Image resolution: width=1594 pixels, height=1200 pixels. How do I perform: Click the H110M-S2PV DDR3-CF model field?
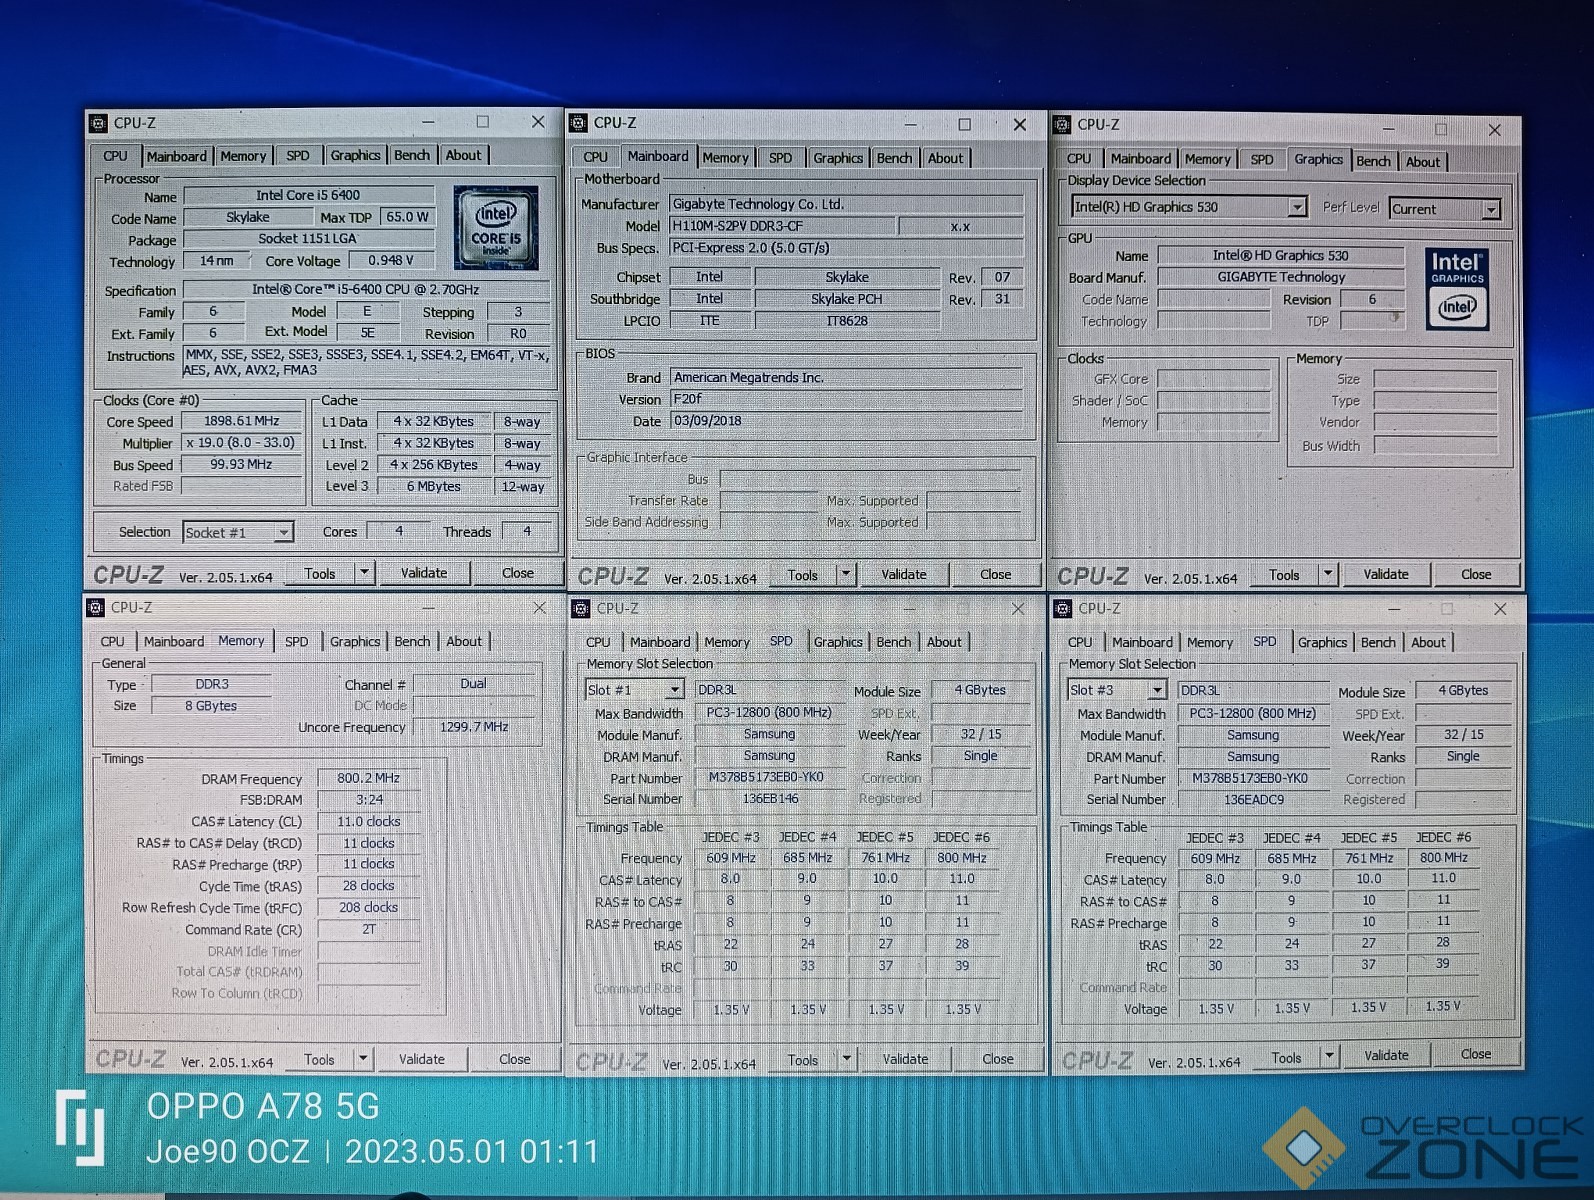(x=783, y=226)
